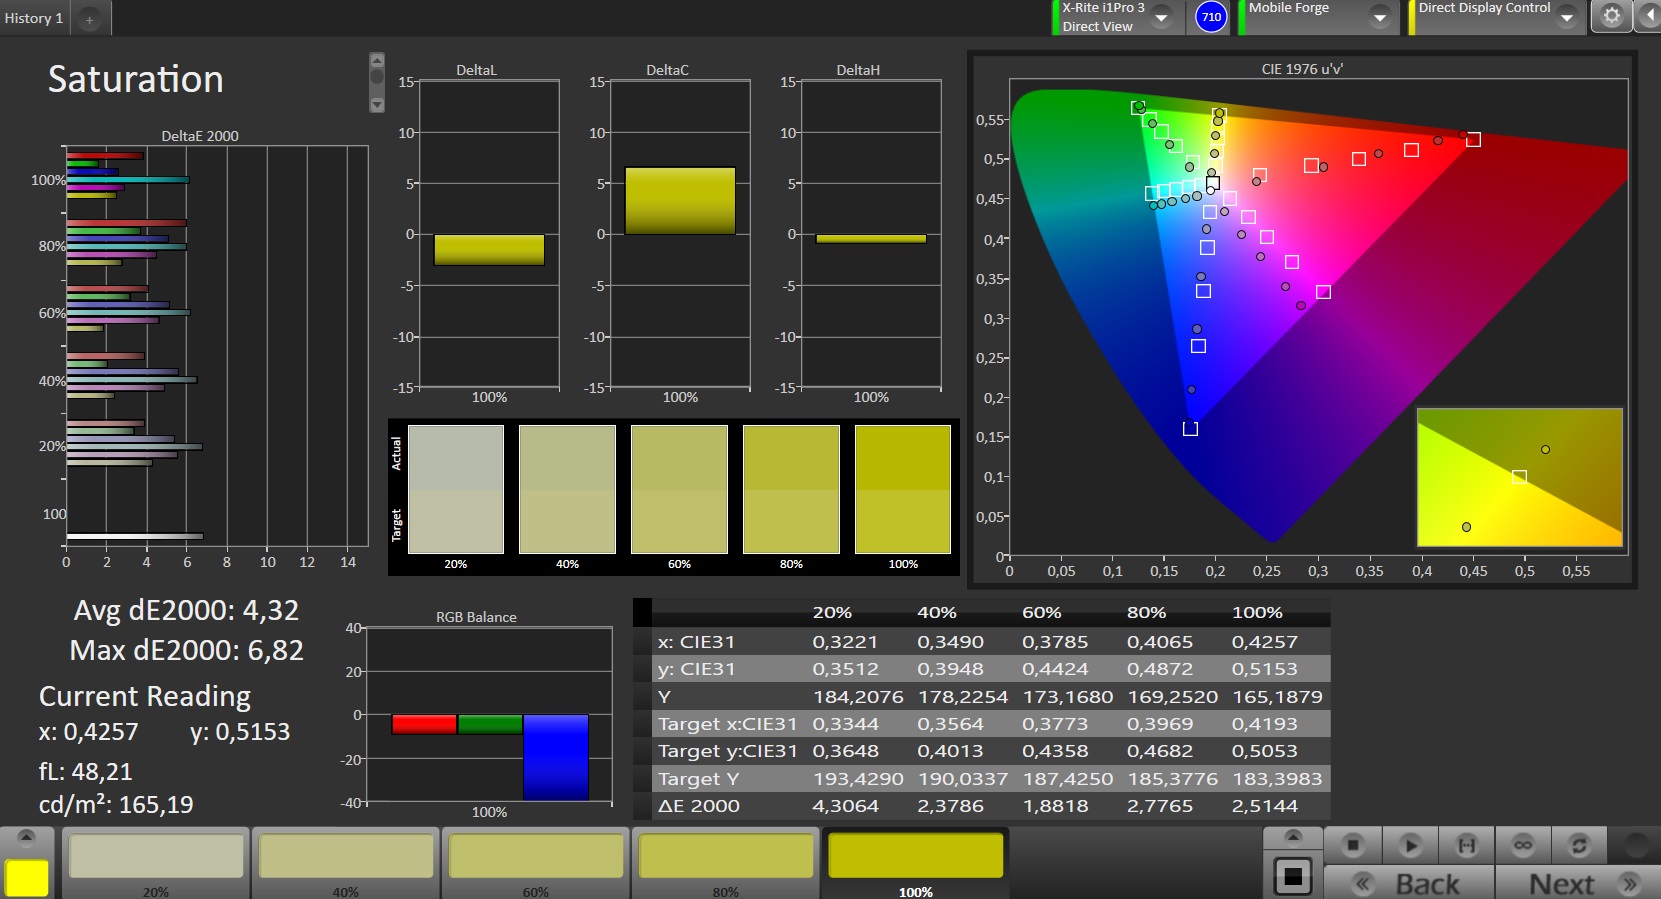Viewport: 1661px width, 899px height.
Task: Open the Mobile Forge source dropdown
Action: tap(1380, 18)
